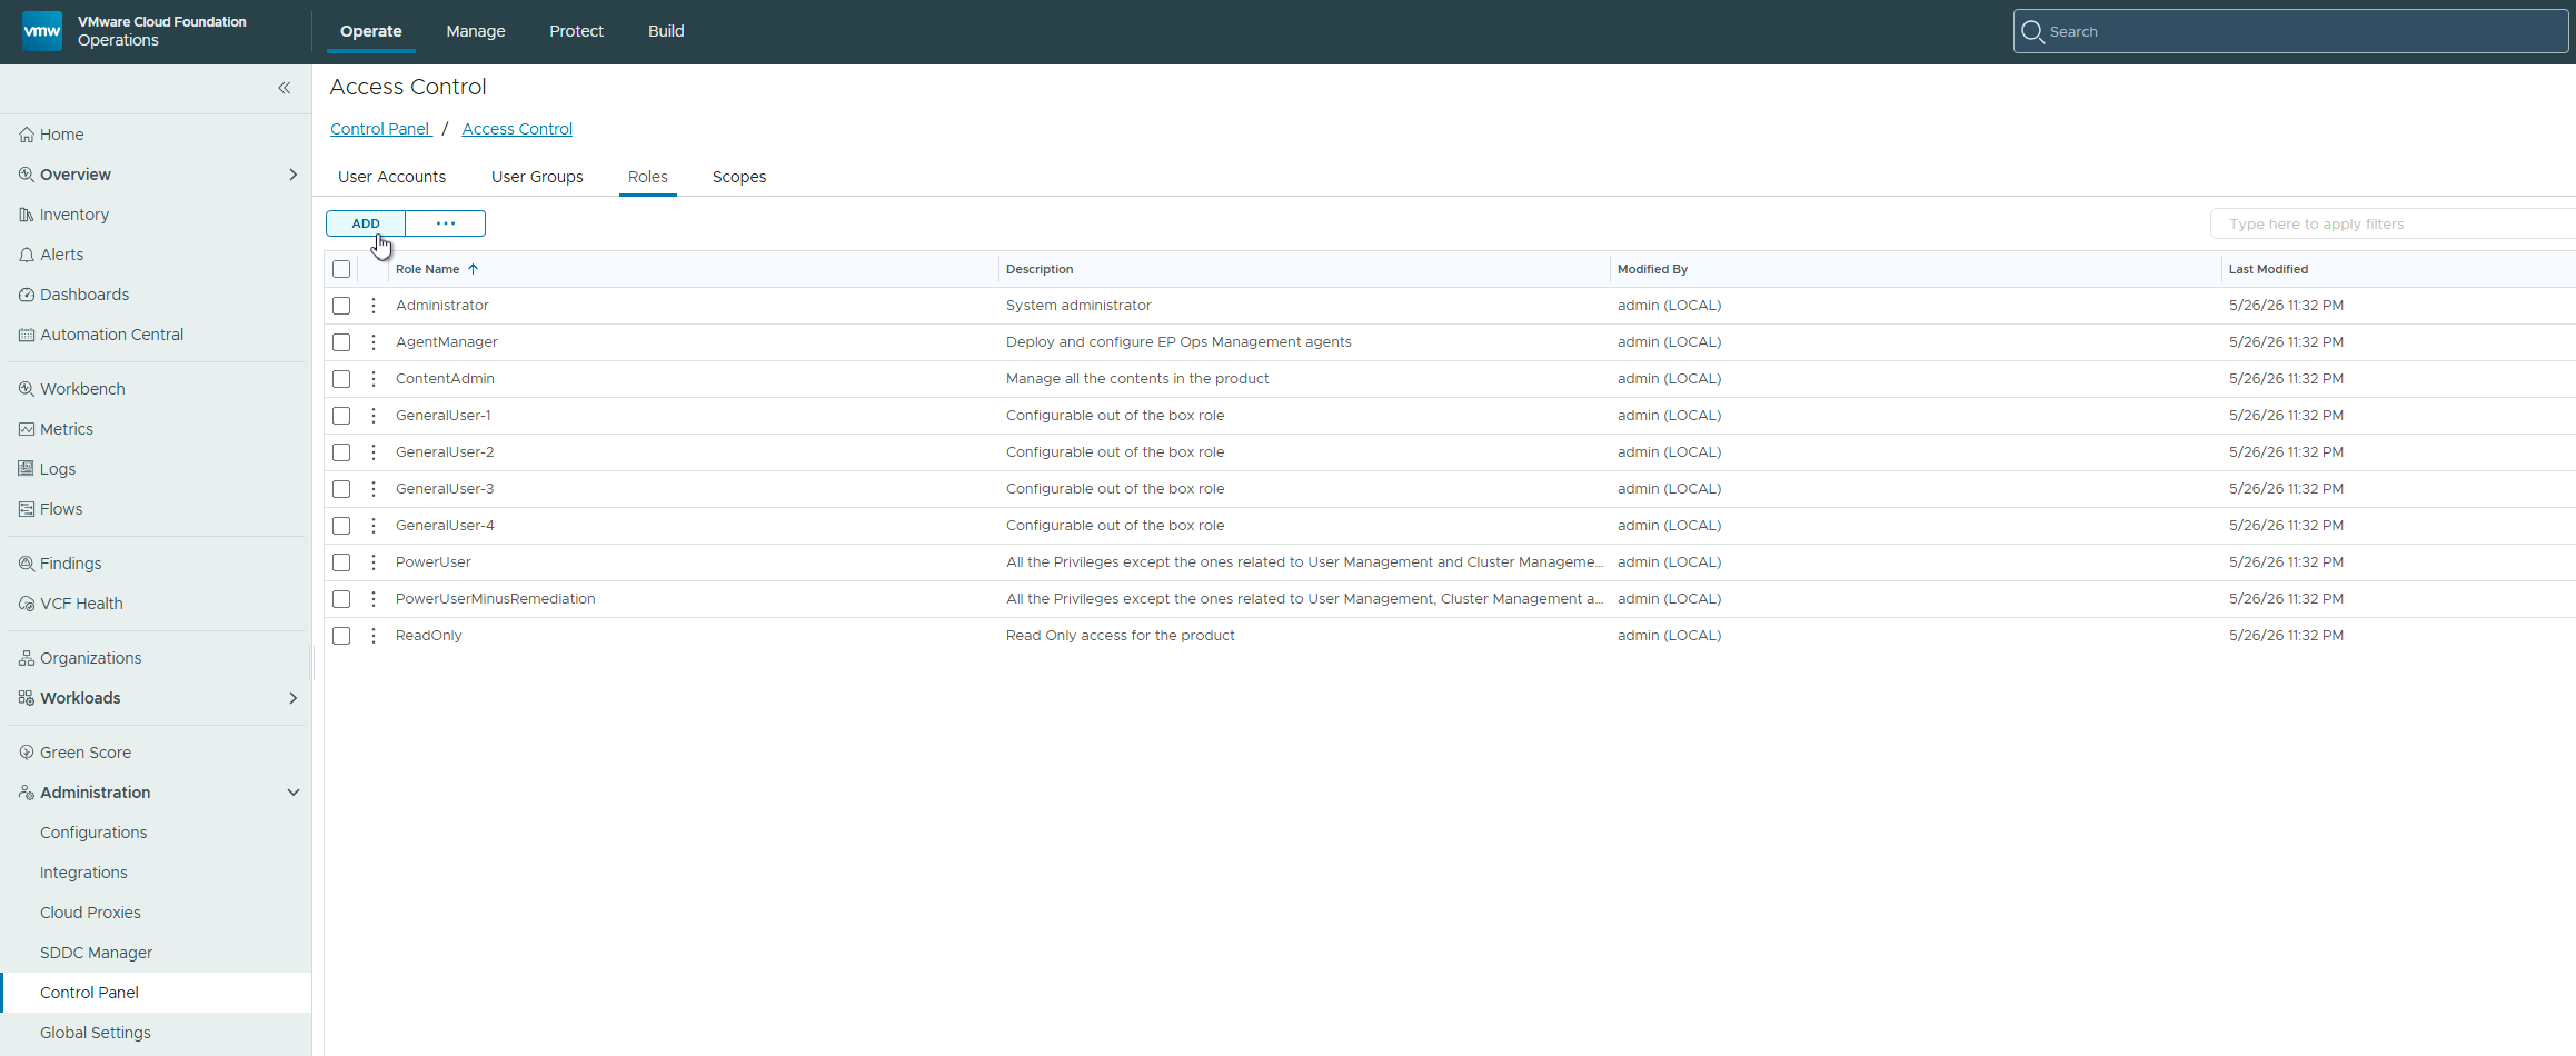Click the VMware vmw logo icon
The image size is (2576, 1056).
41,31
